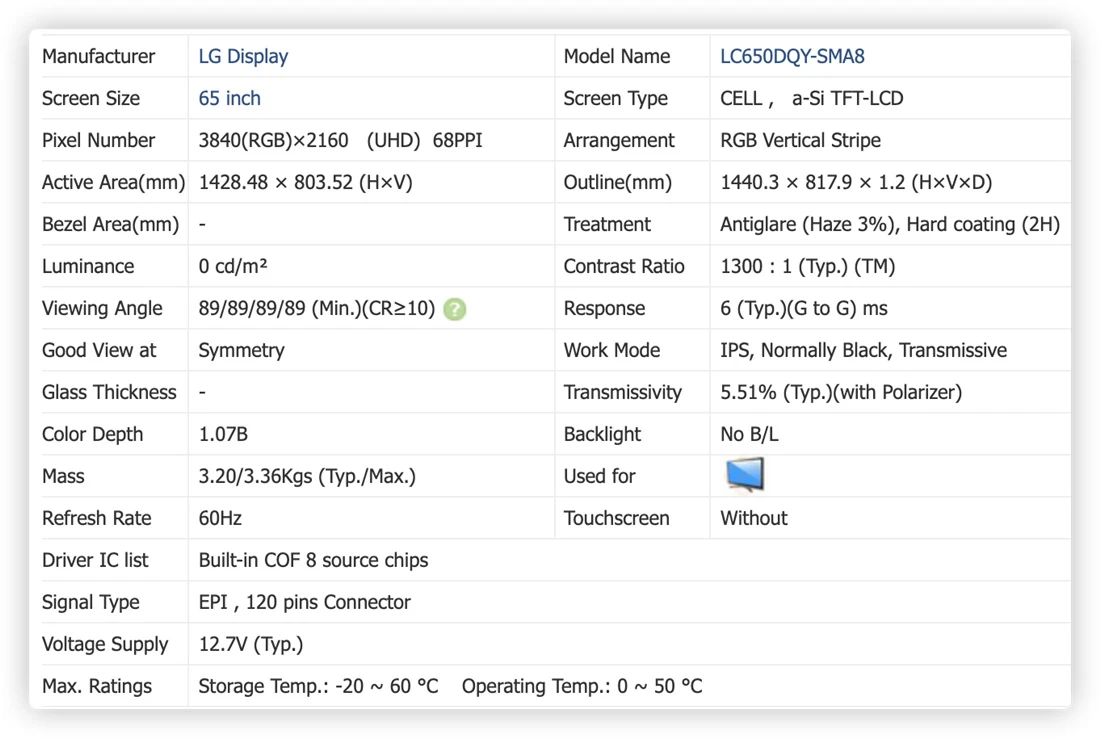
Task: Select the 6 (Typ.)(G to G) ms value
Action: pyautogui.click(x=804, y=309)
